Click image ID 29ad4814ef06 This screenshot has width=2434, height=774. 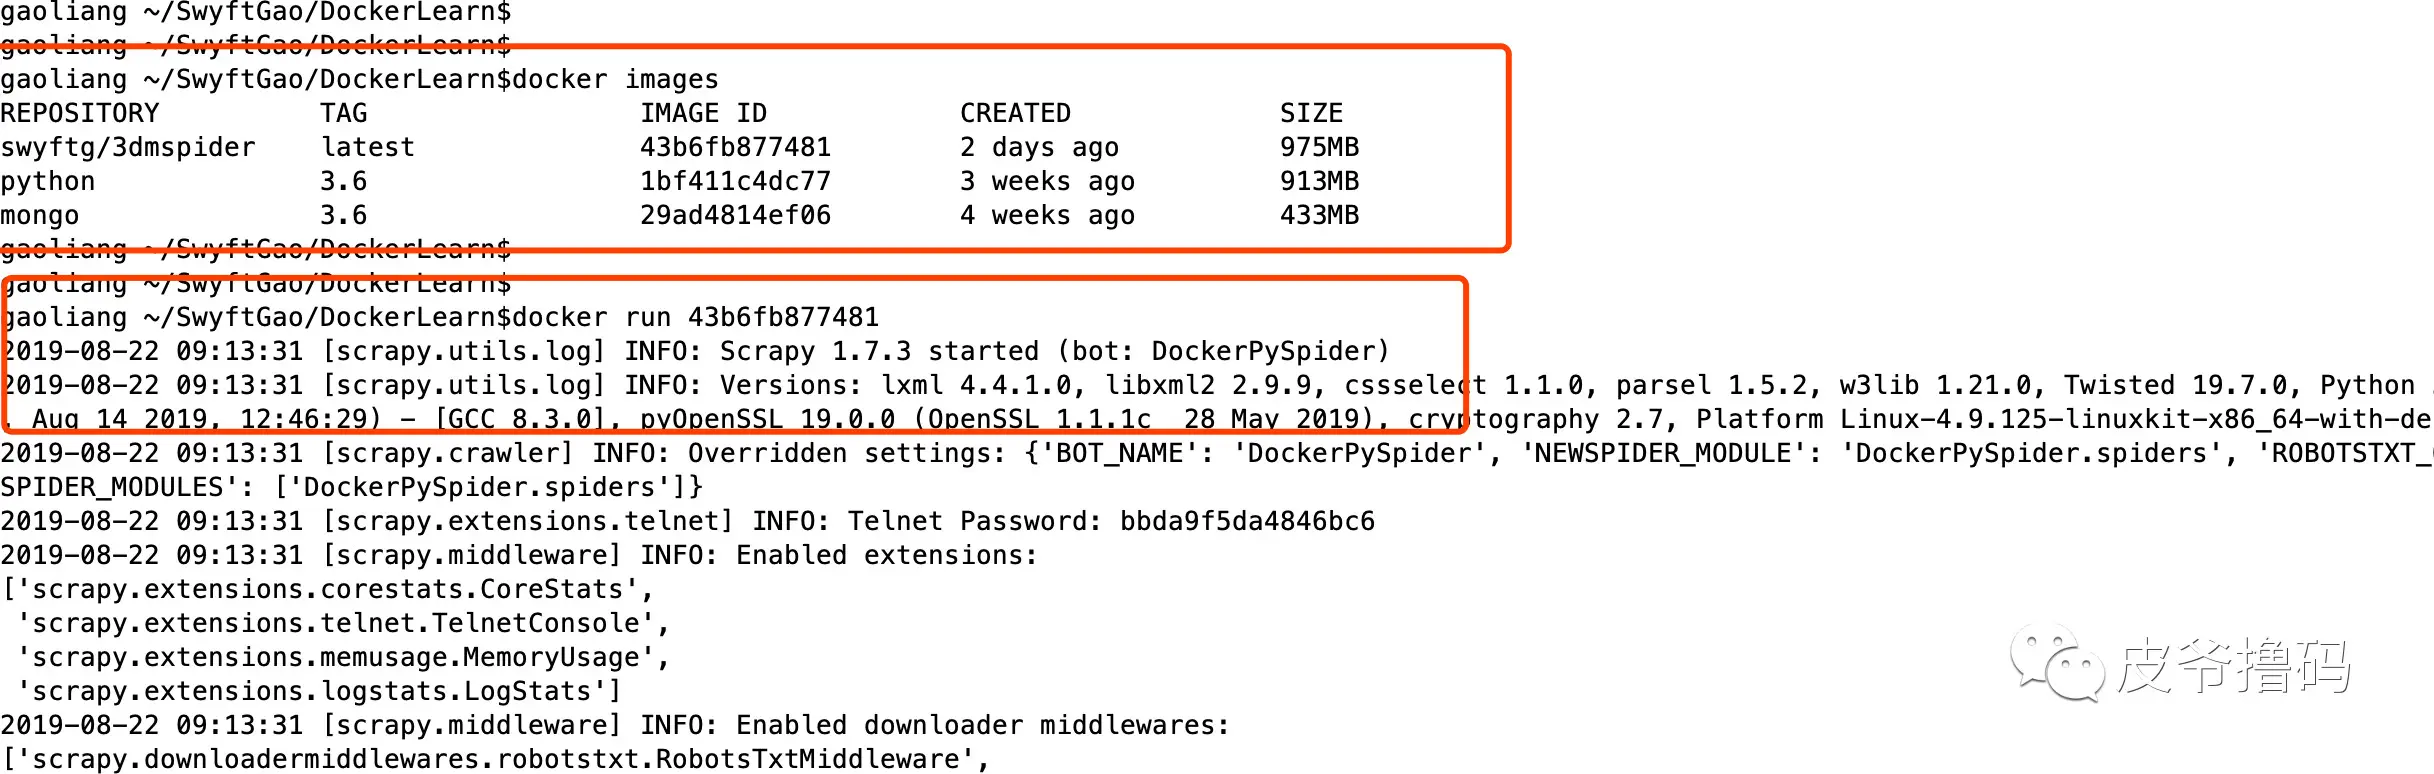[x=735, y=215]
